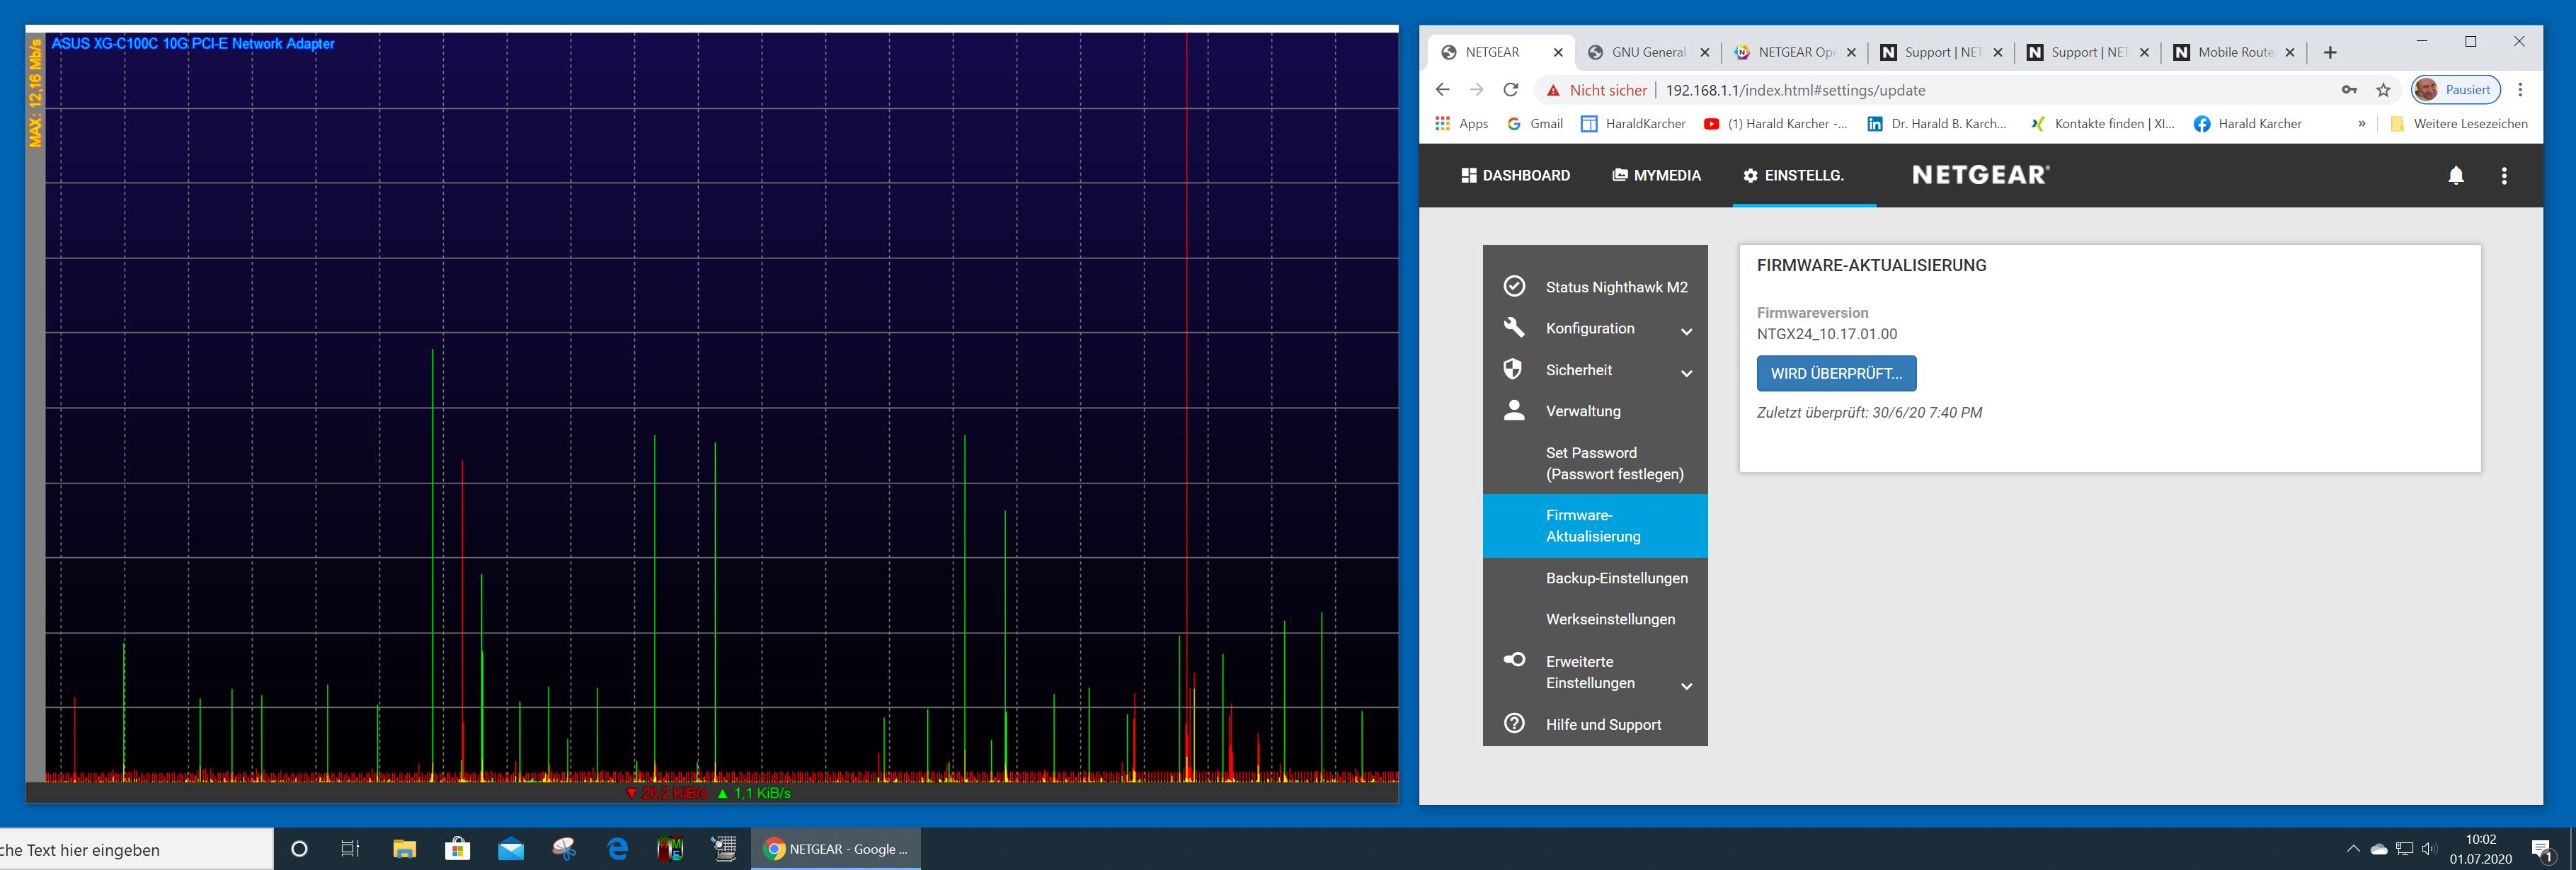The height and width of the screenshot is (870, 2576).
Task: Click the bookmark star icon
Action: pyautogui.click(x=2383, y=90)
